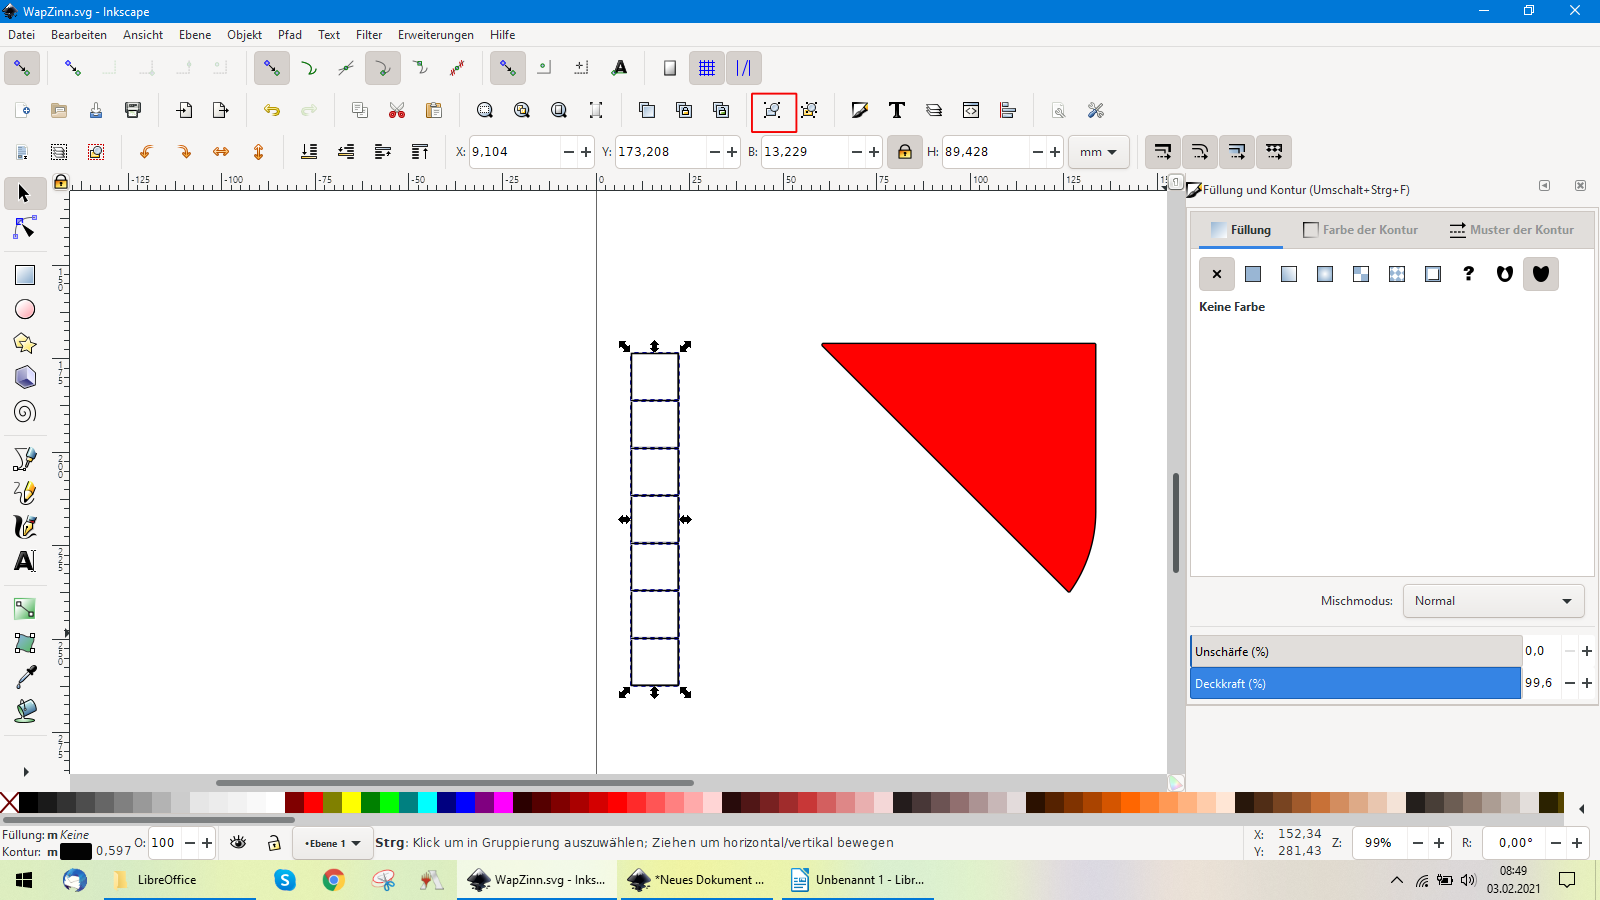Viewport: 1600px width, 900px height.
Task: Select the circle/ellipse tool
Action: [25, 310]
